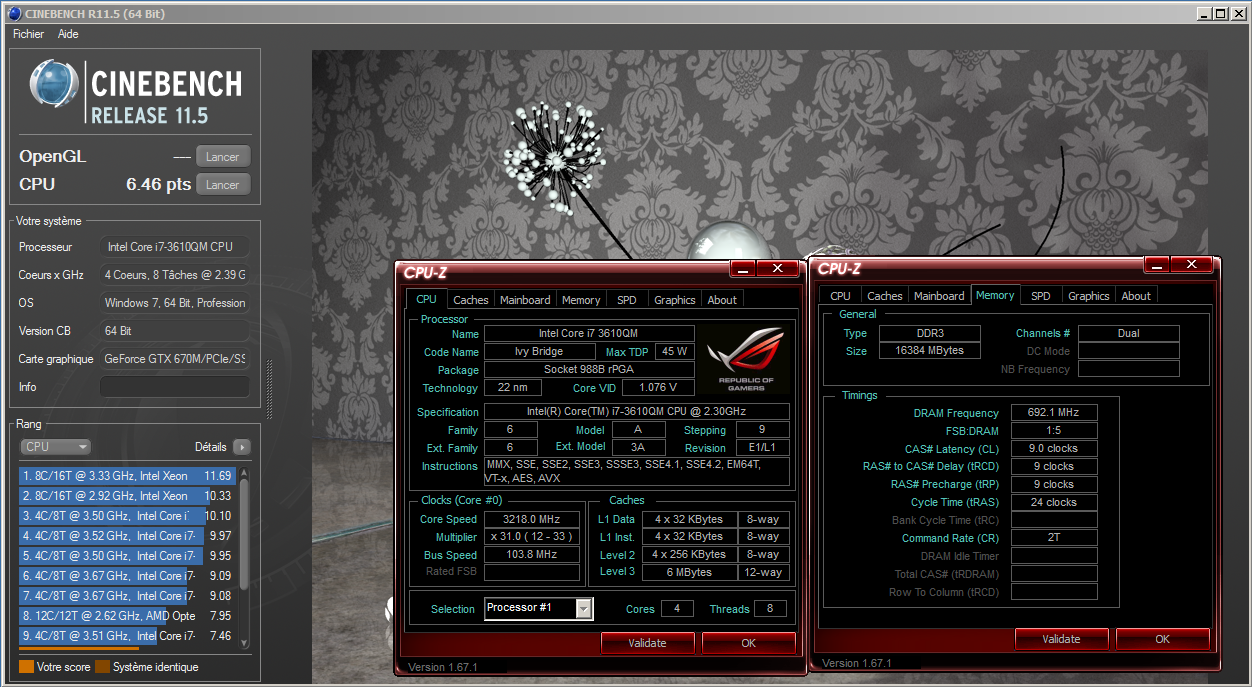Select rank 1 Intel Xeon 11.69 row
The height and width of the screenshot is (687, 1252).
pyautogui.click(x=127, y=476)
